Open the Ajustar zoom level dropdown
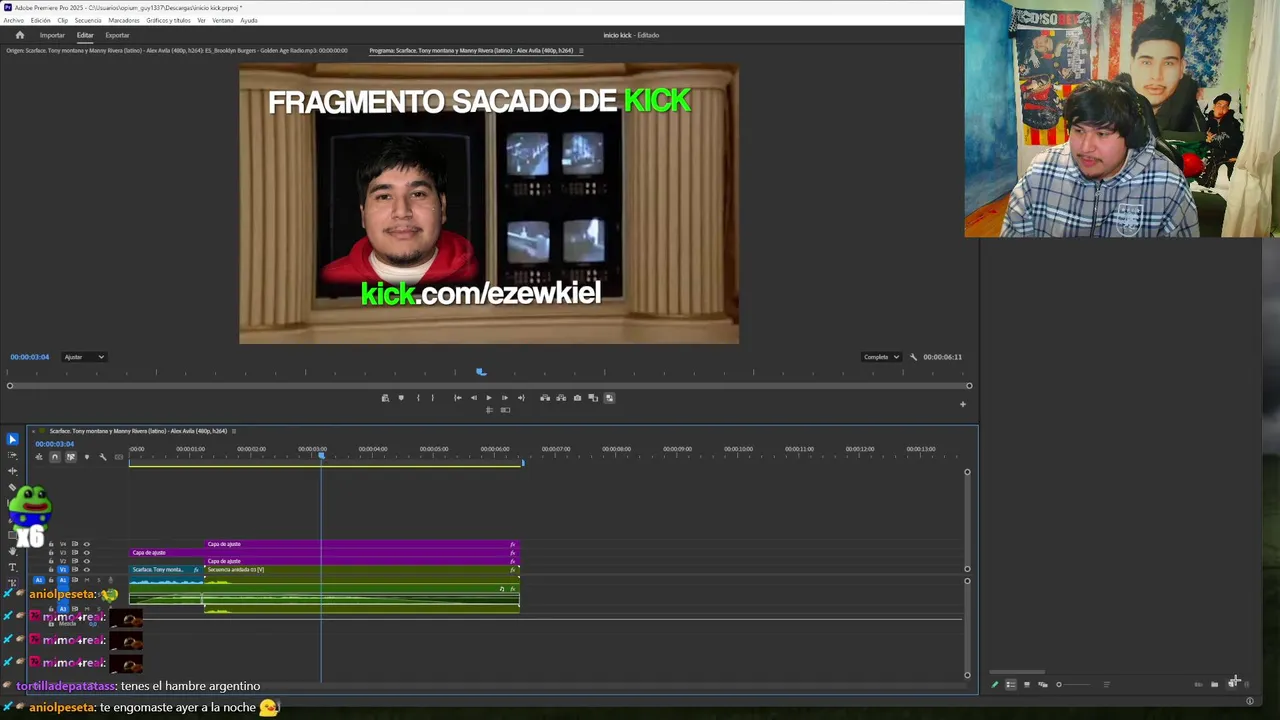Image resolution: width=1280 pixels, height=720 pixels. (x=84, y=357)
